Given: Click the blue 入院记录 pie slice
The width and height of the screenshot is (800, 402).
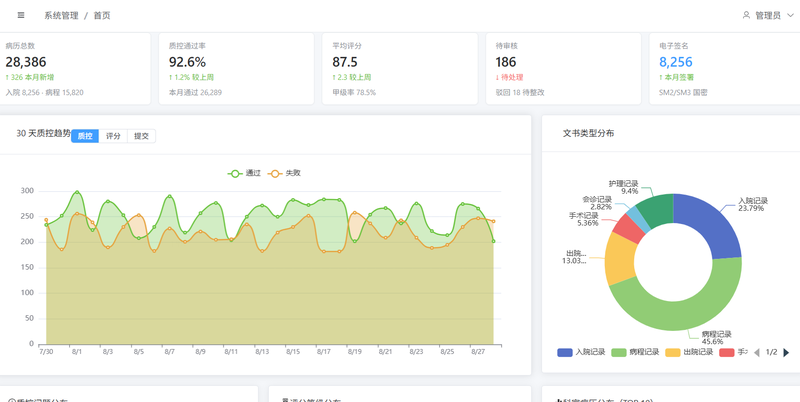Looking at the screenshot, I should point(712,223).
